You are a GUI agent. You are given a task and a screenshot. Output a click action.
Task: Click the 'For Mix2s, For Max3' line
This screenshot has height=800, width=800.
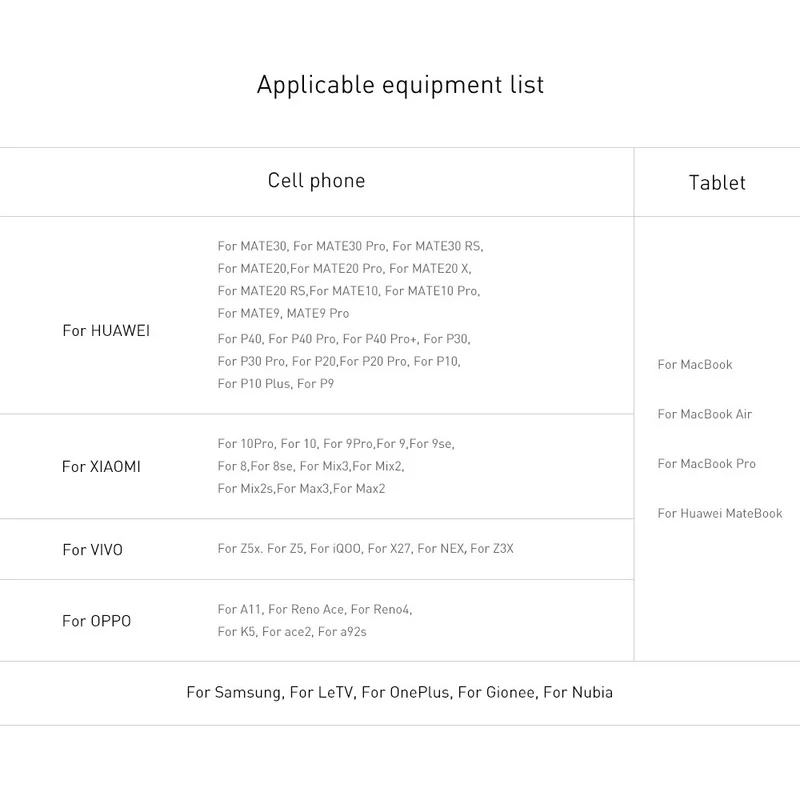[x=301, y=489]
